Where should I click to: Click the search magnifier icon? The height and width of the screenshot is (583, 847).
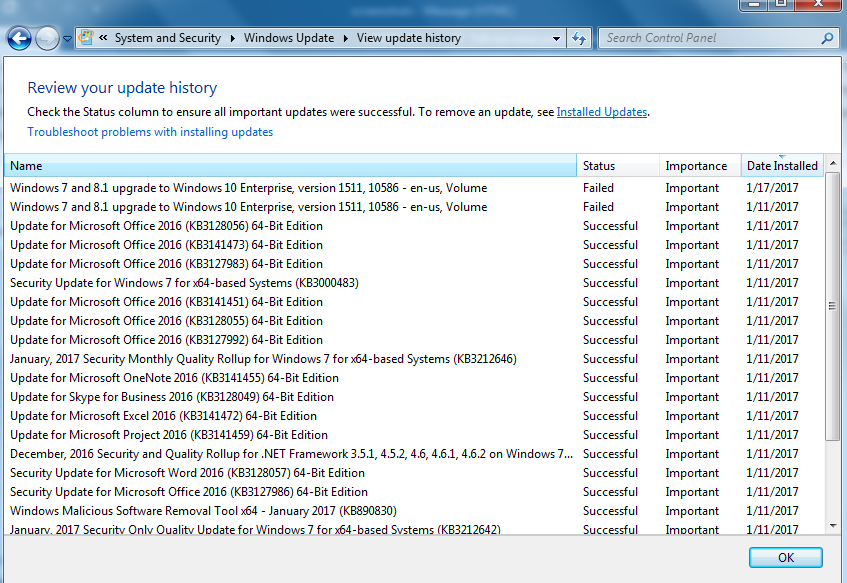827,38
